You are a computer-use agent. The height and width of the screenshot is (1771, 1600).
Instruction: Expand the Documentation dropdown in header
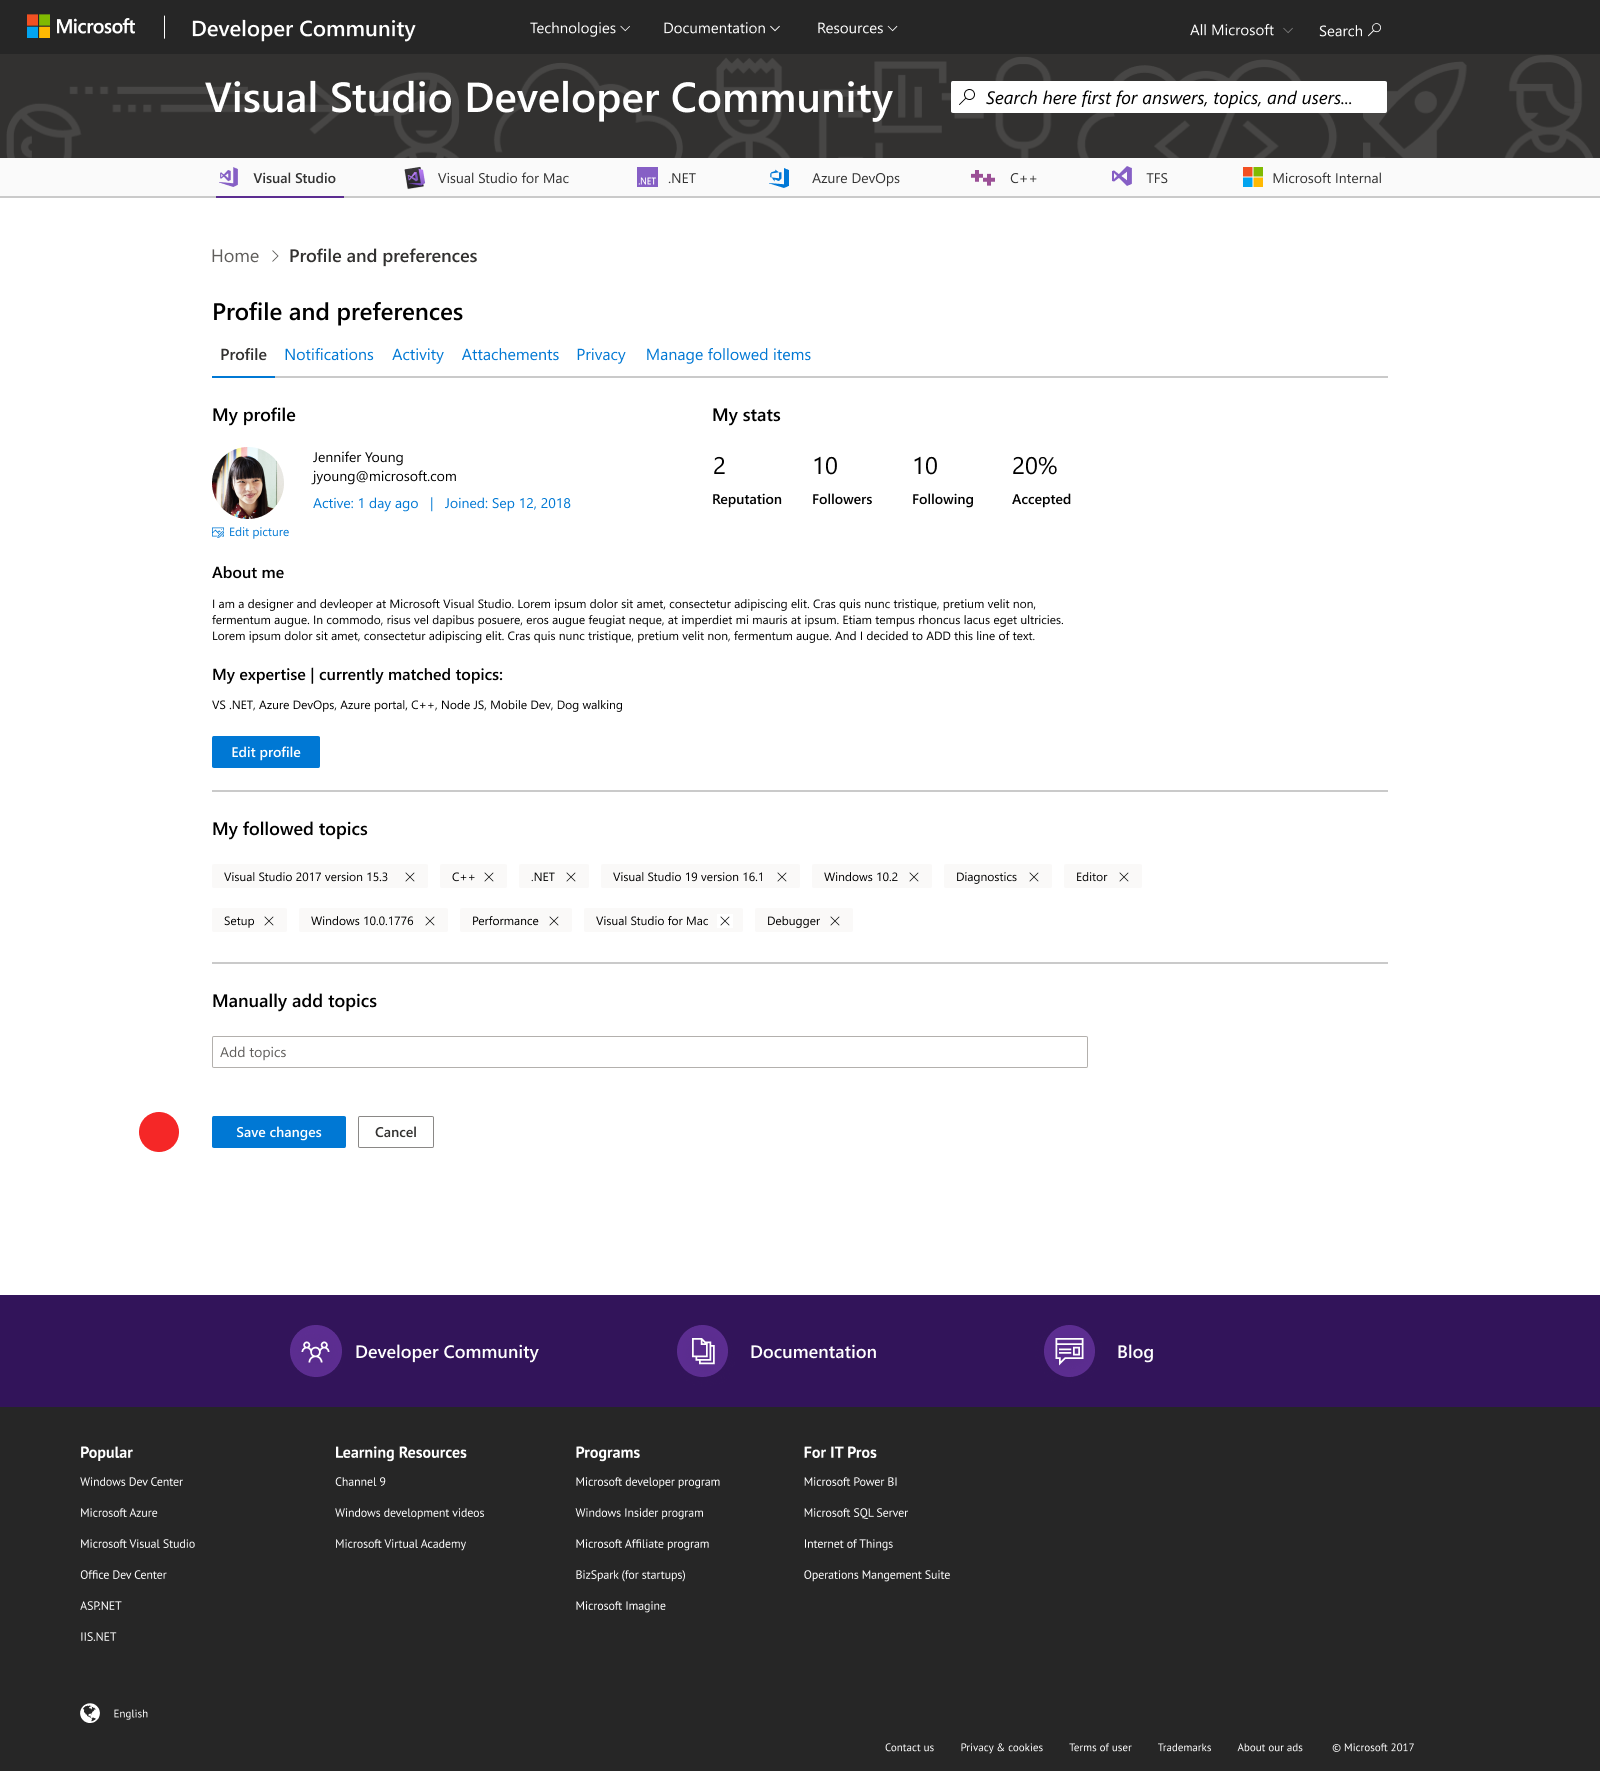click(721, 28)
